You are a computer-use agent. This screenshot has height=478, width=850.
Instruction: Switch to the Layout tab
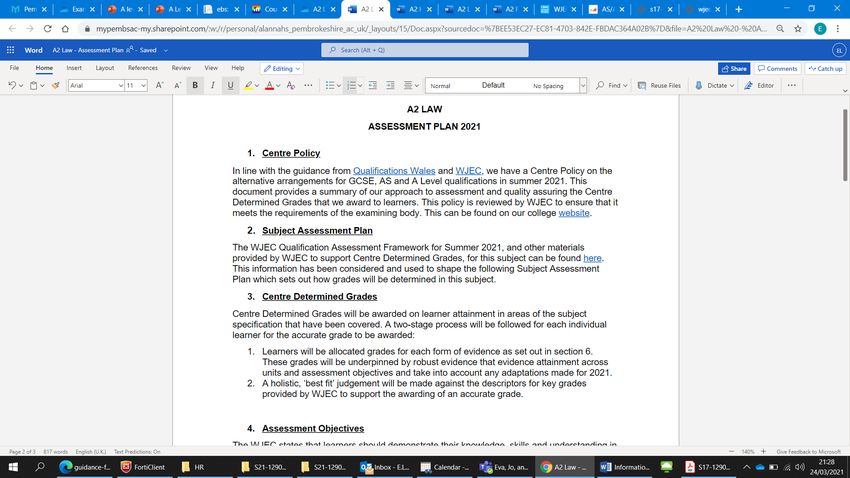(105, 68)
